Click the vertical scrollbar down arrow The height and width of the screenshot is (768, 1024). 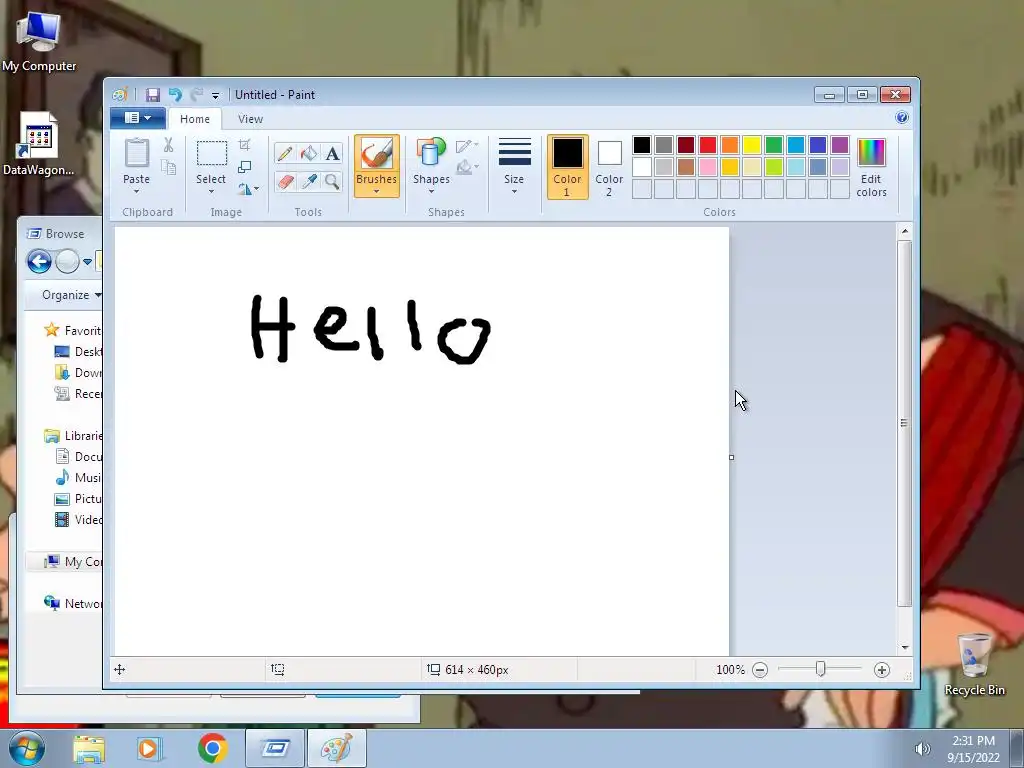click(904, 647)
